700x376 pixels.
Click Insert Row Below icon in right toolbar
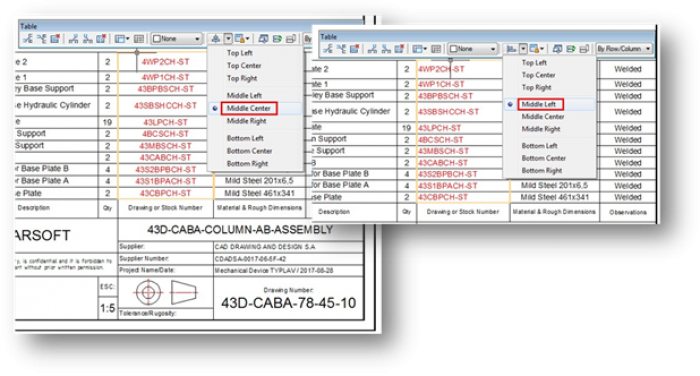pos(341,49)
